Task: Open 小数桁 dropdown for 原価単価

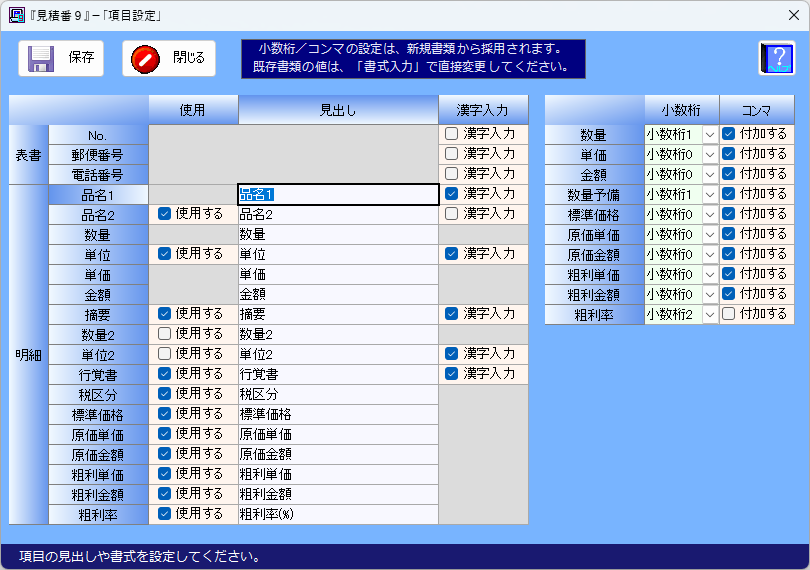Action: coord(710,234)
